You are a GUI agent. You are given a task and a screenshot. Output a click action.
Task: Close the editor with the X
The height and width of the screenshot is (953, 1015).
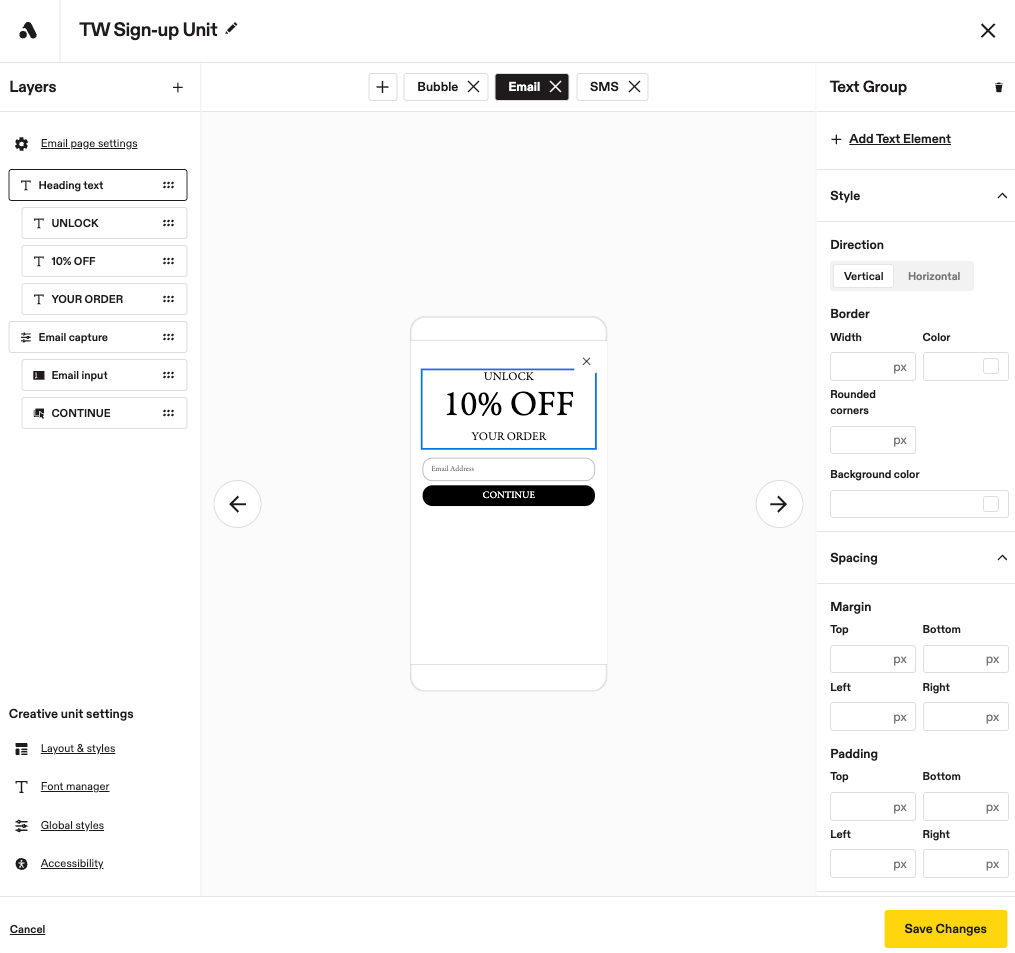pyautogui.click(x=987, y=30)
